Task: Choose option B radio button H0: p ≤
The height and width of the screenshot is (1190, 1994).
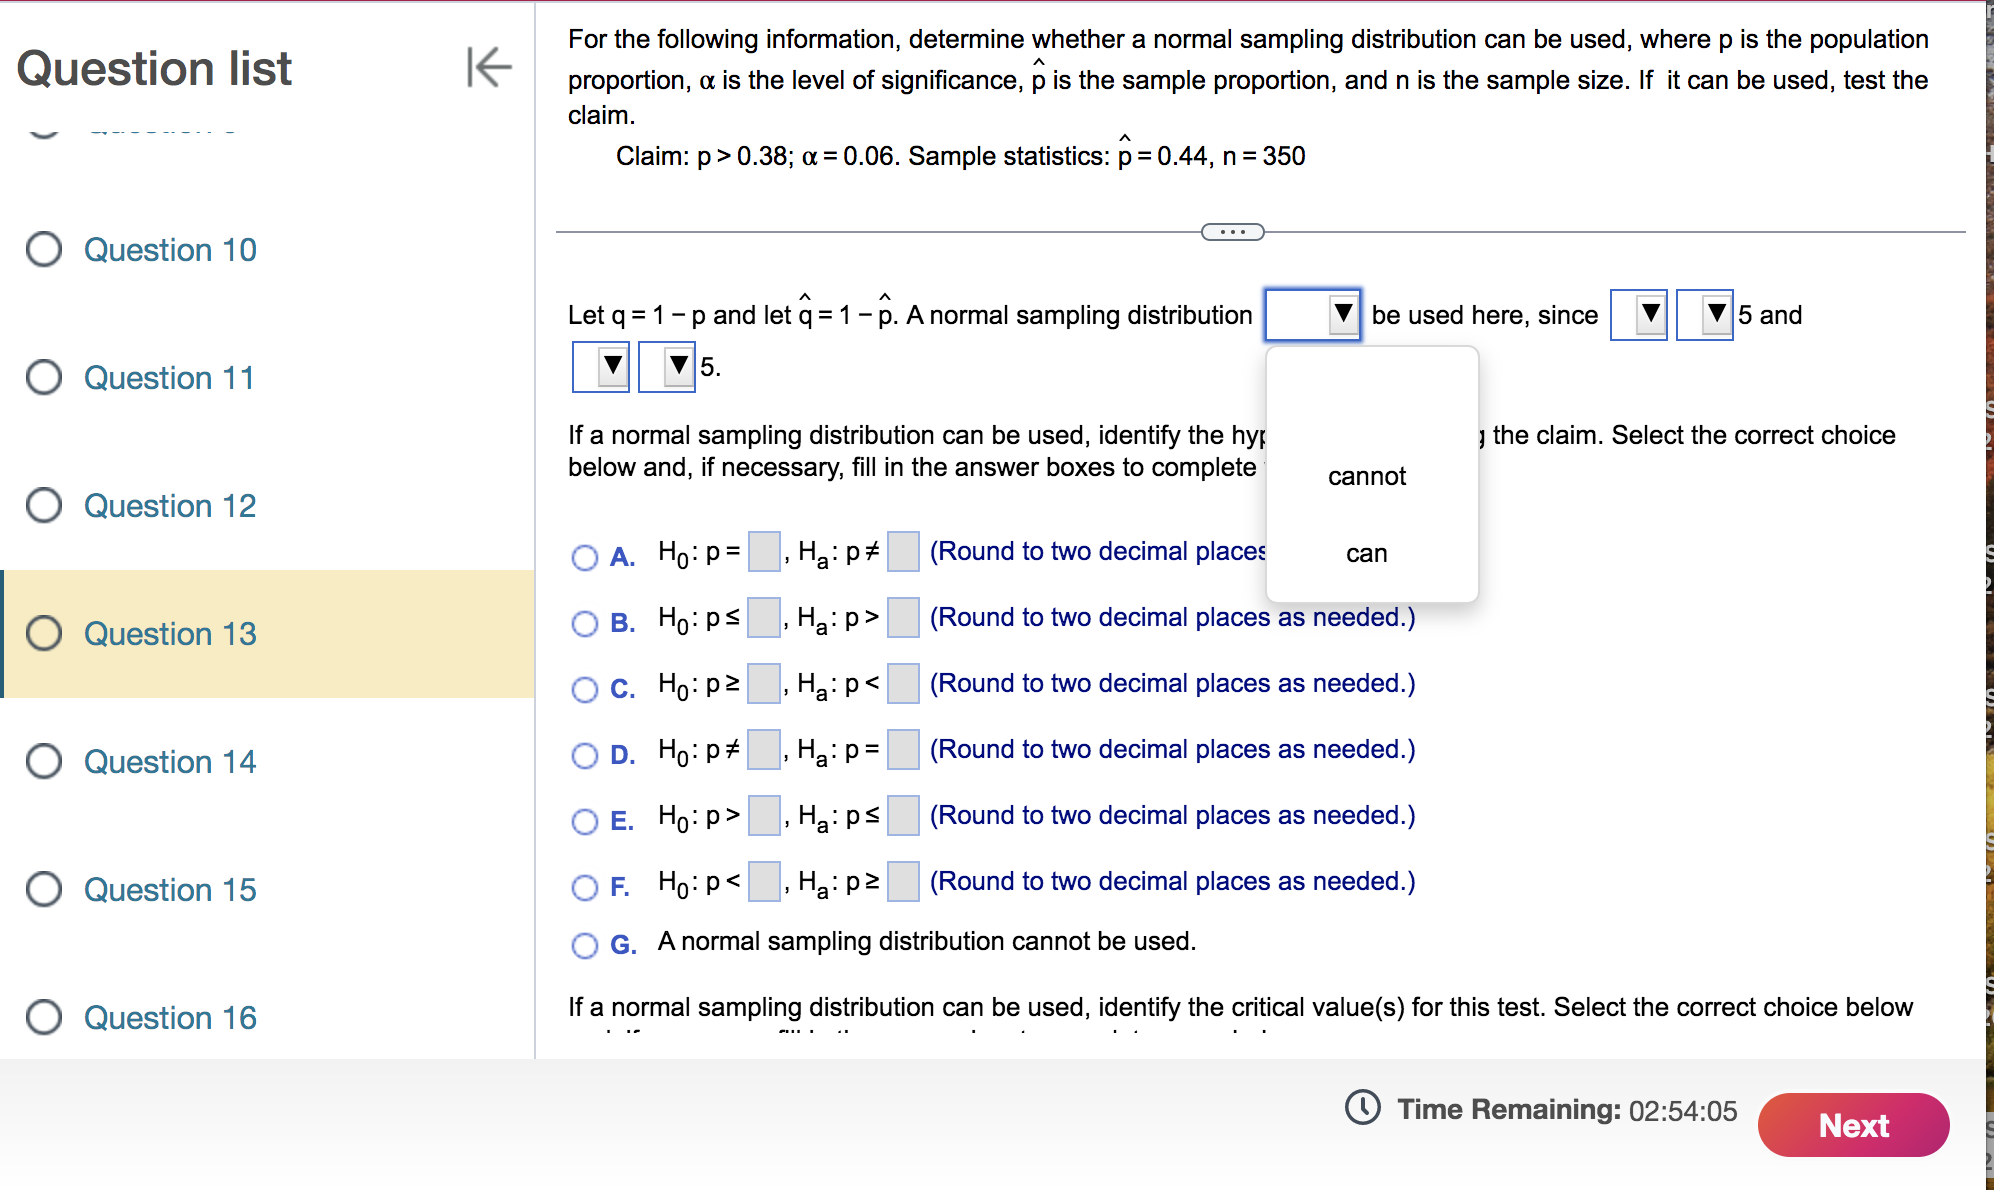Action: point(585,623)
